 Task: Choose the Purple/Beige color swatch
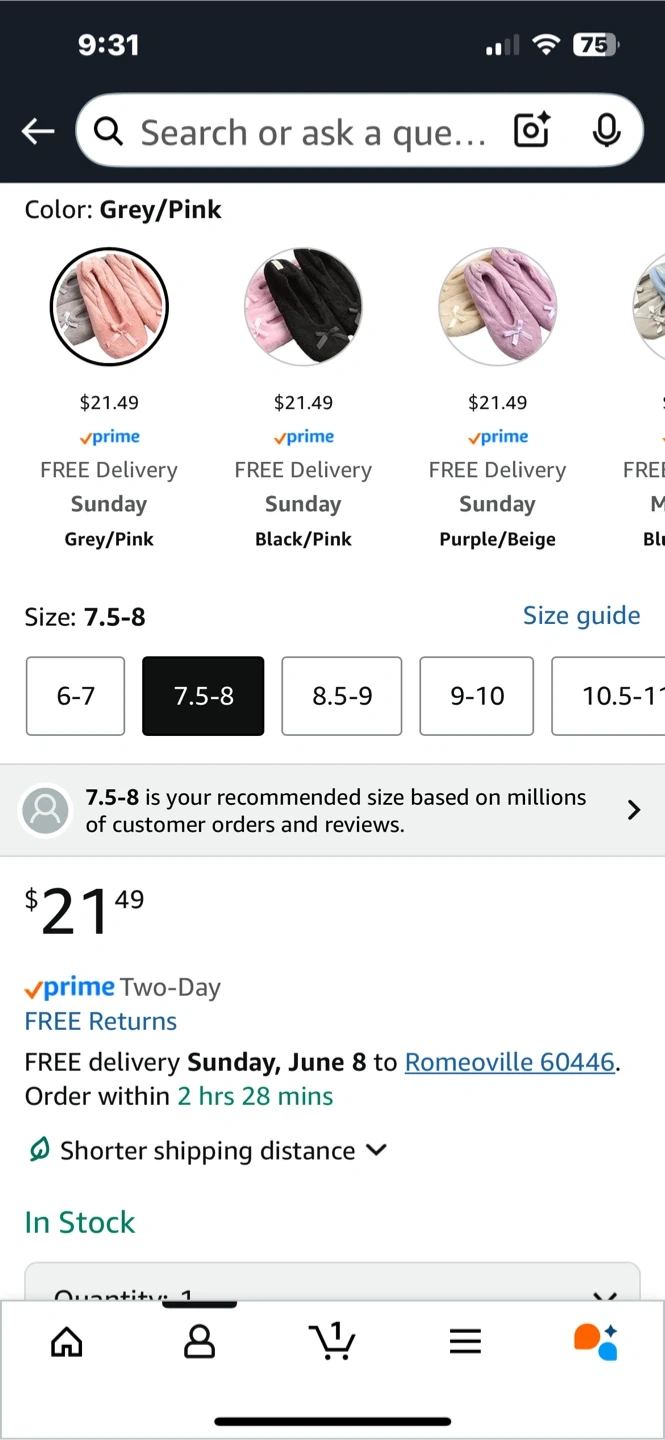click(497, 306)
